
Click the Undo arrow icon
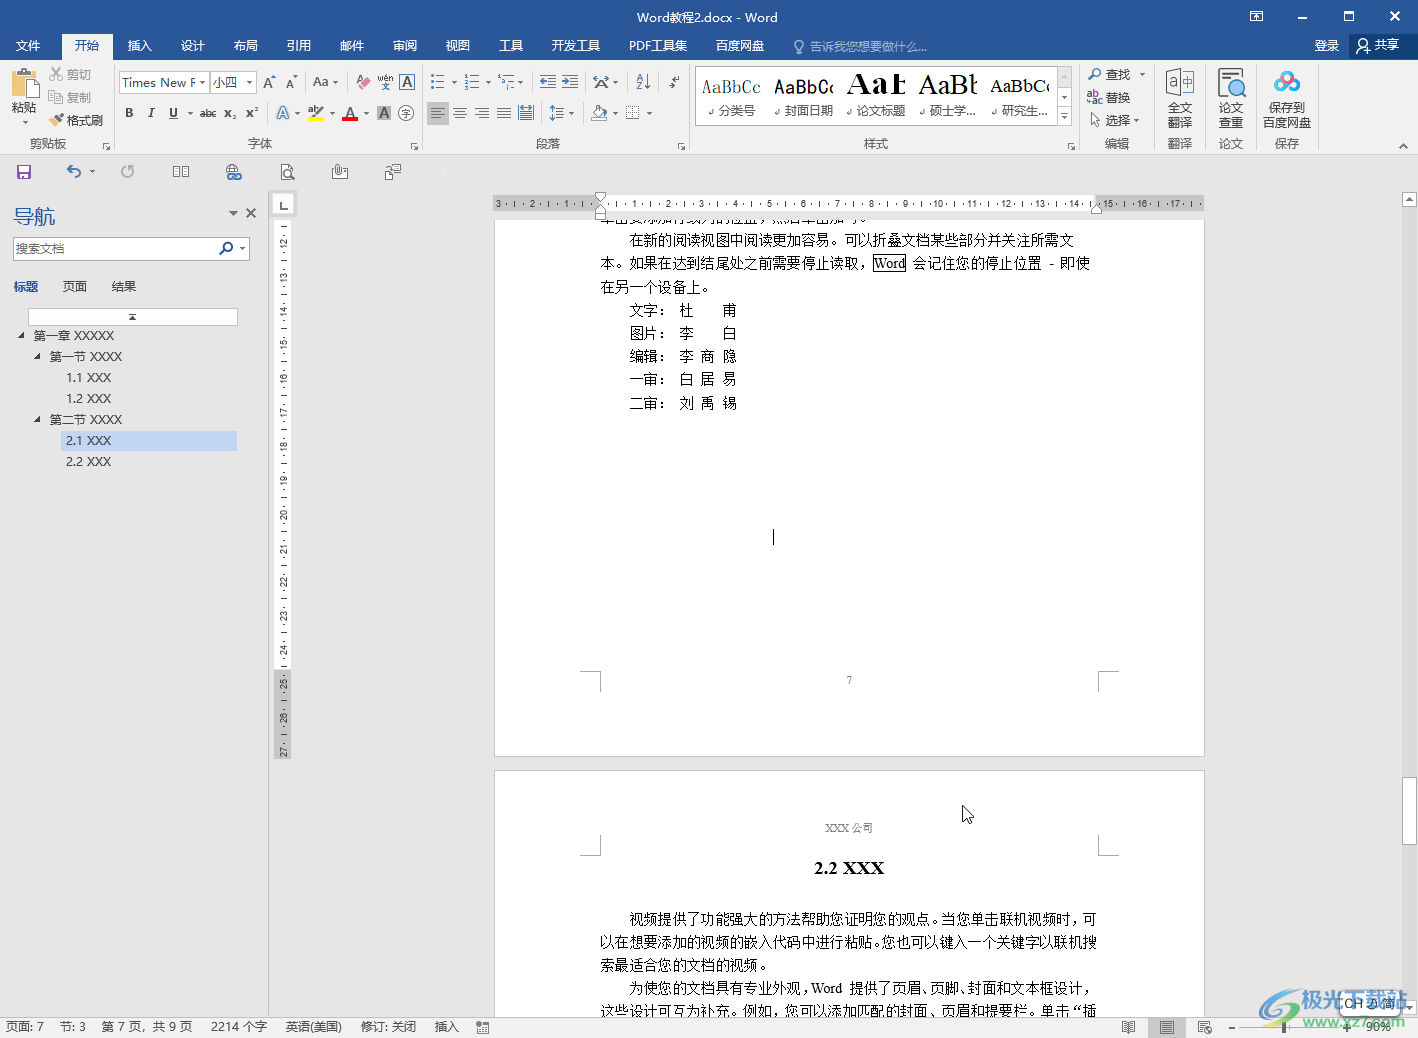[74, 171]
